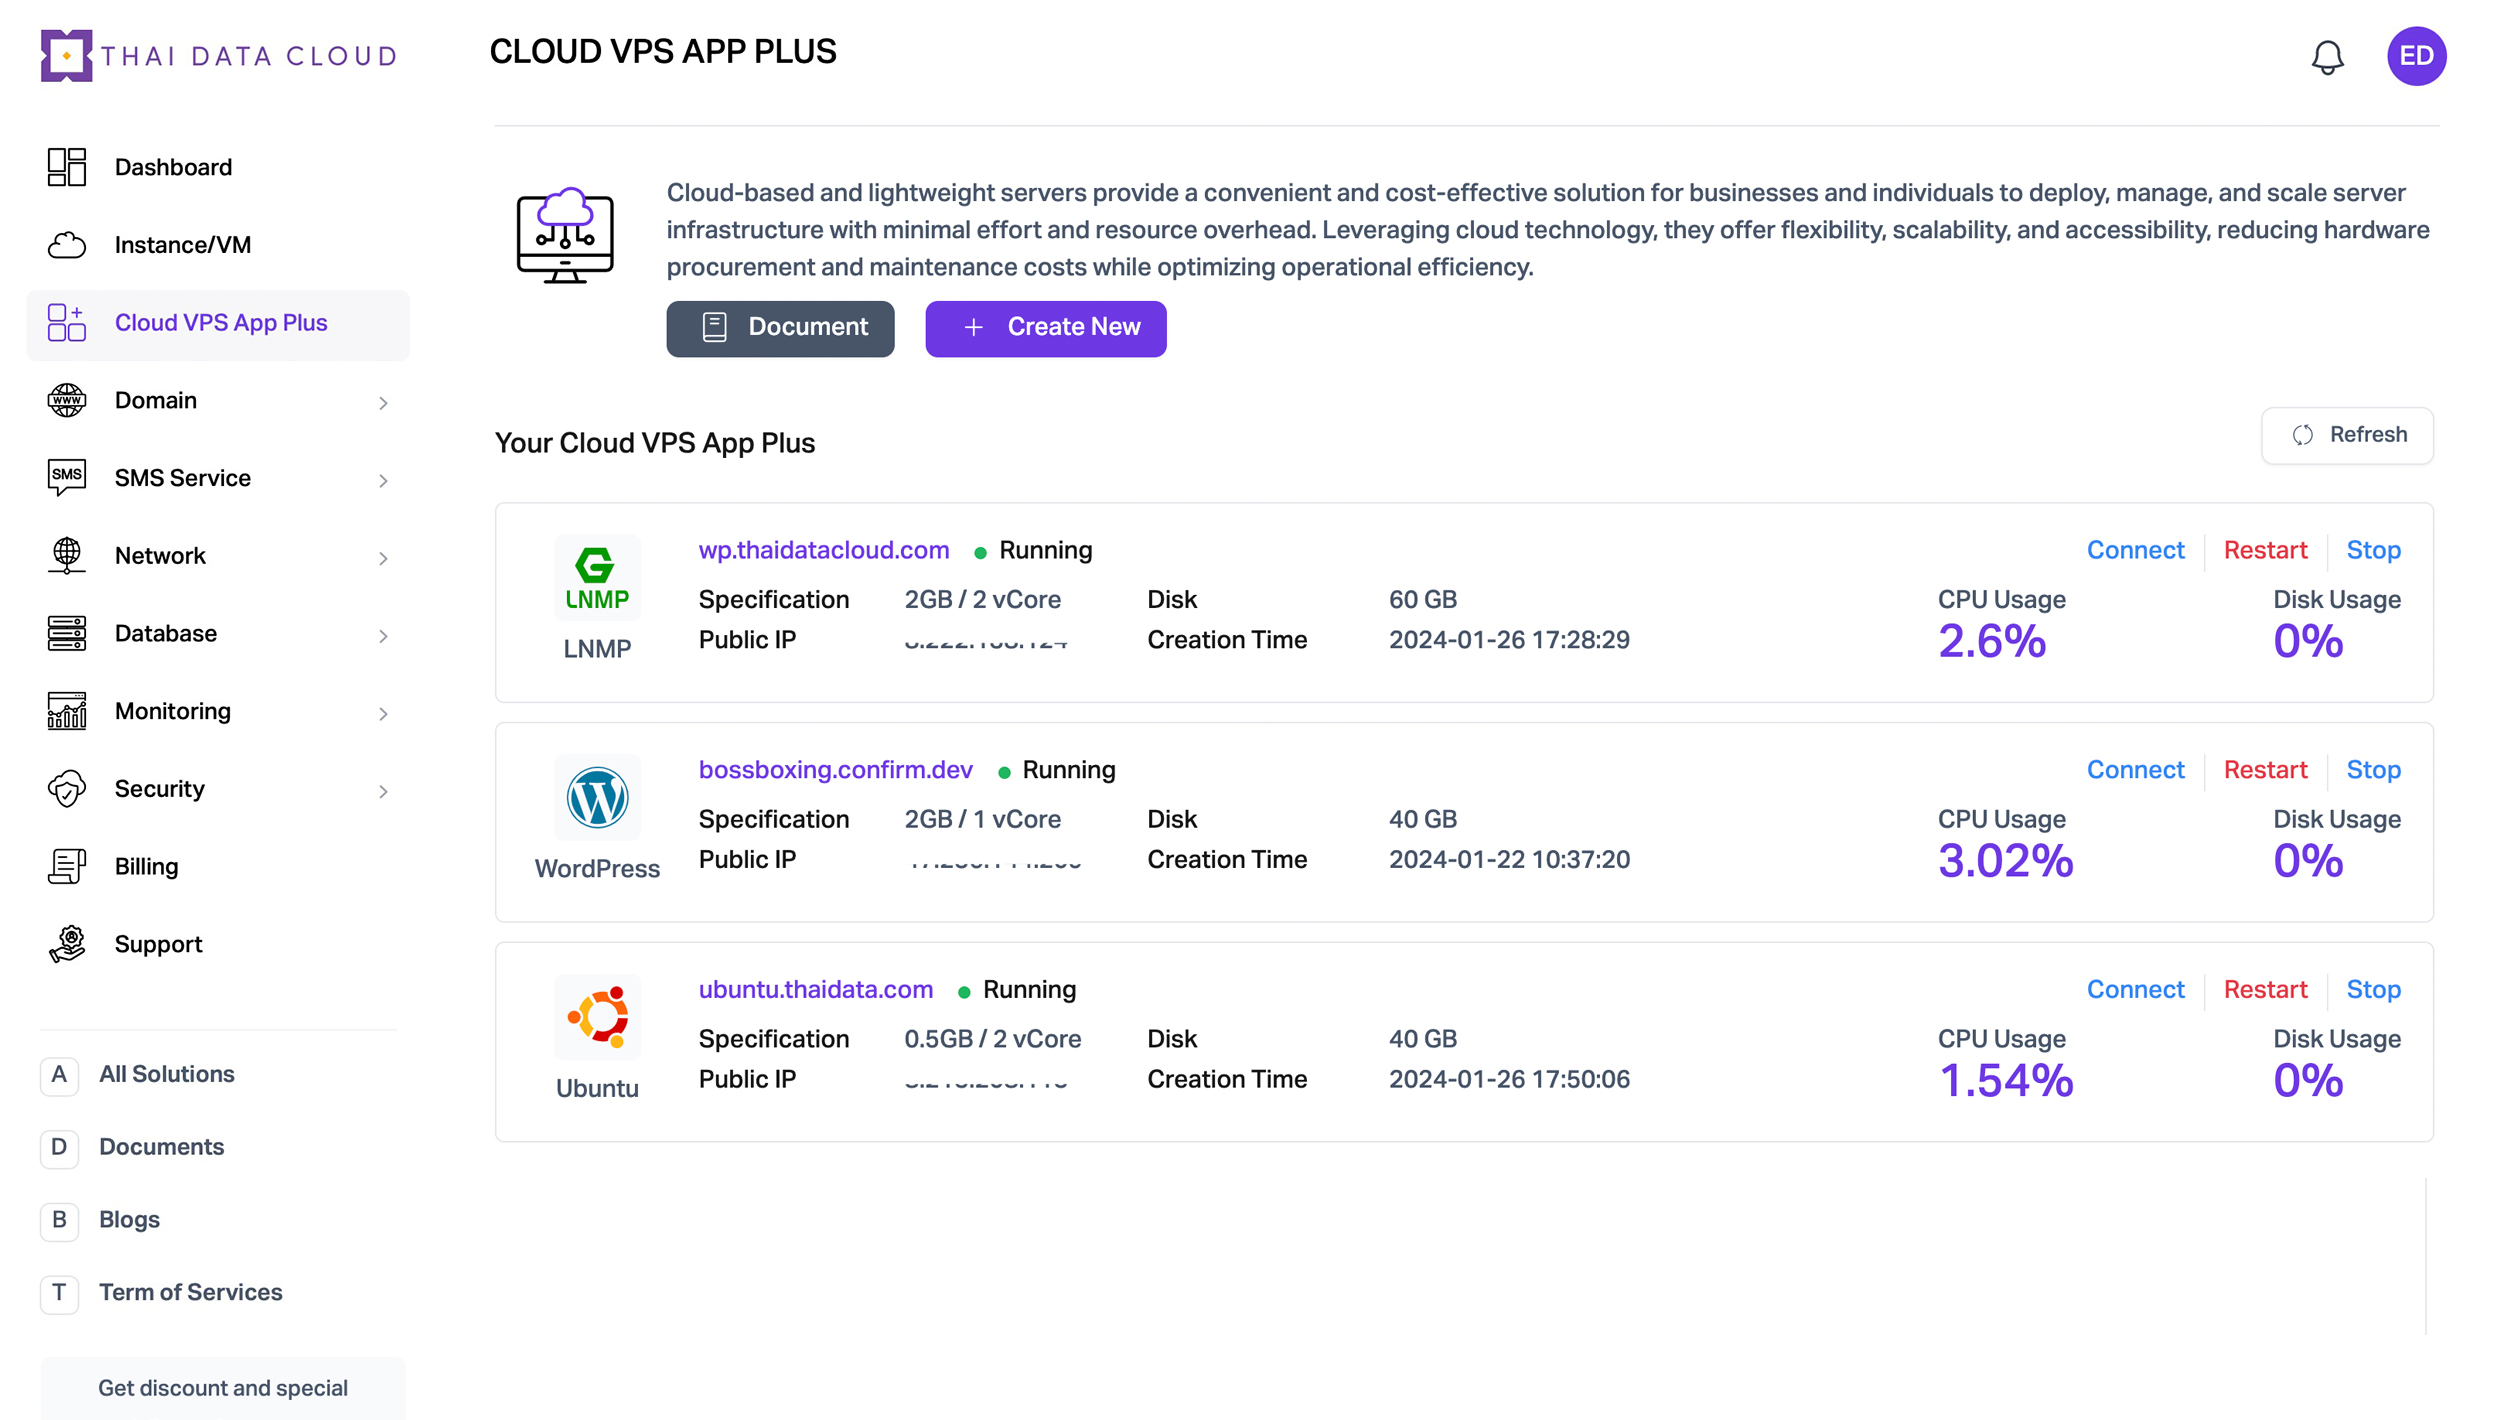Viewport: 2500px width, 1420px height.
Task: Click the 2.6% CPU Usage value
Action: [1990, 642]
